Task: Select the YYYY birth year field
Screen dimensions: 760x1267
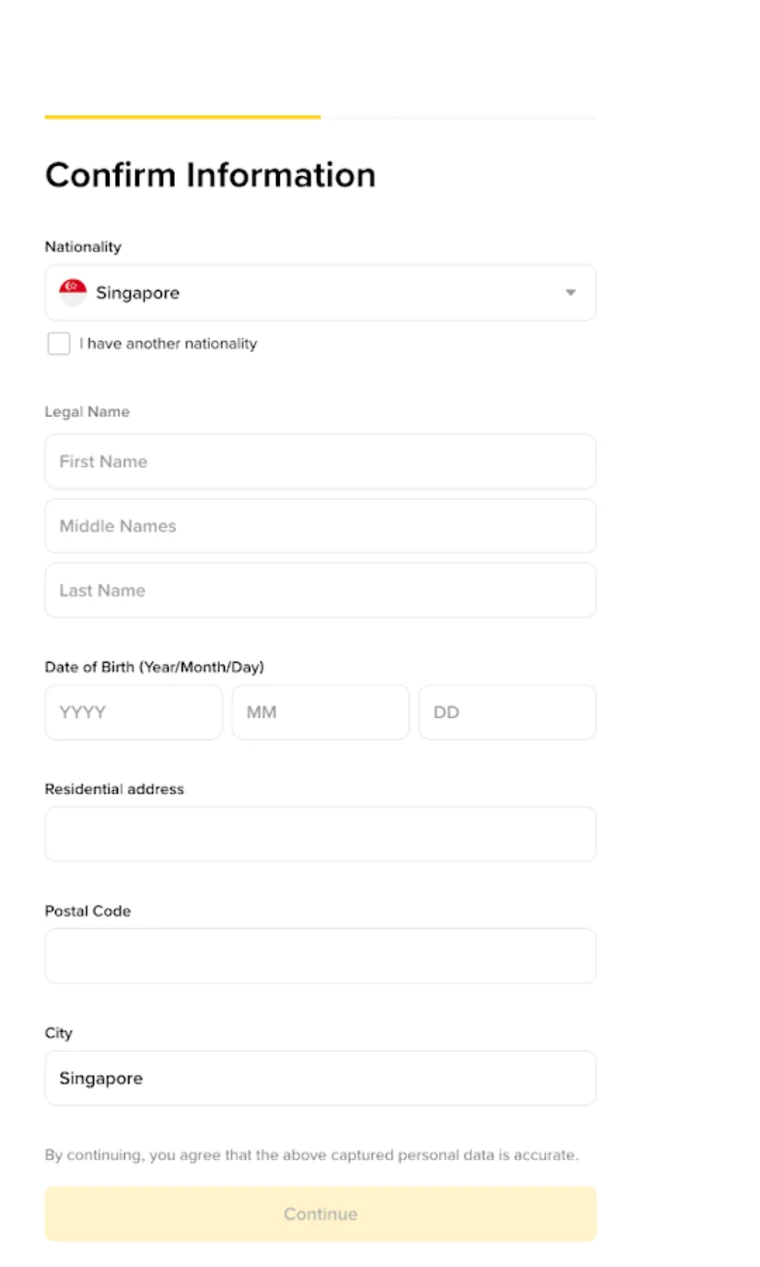Action: click(x=133, y=712)
